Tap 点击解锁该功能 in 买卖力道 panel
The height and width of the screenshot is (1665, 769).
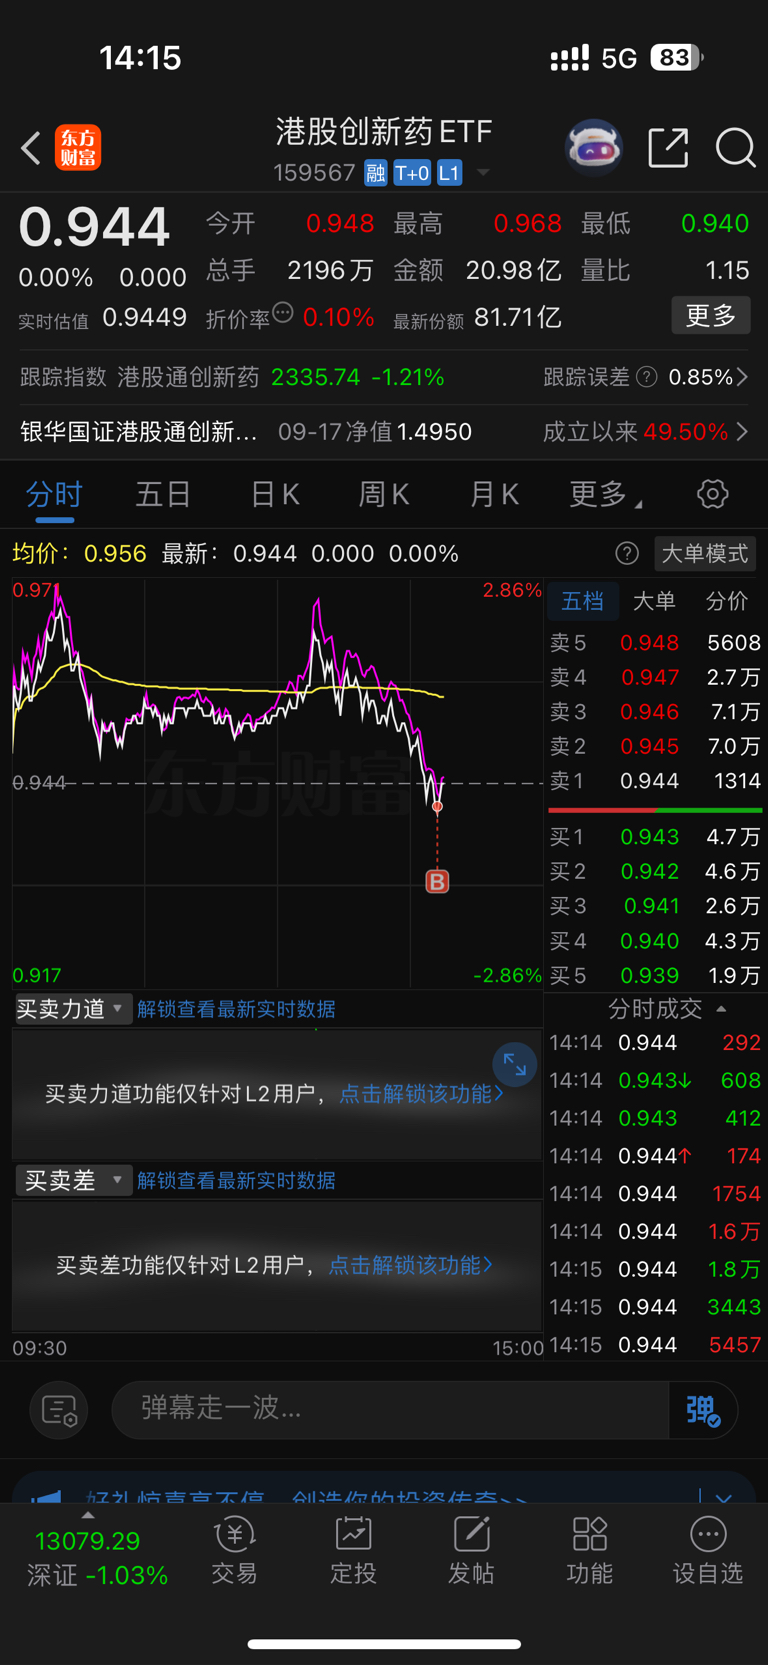click(x=421, y=1094)
